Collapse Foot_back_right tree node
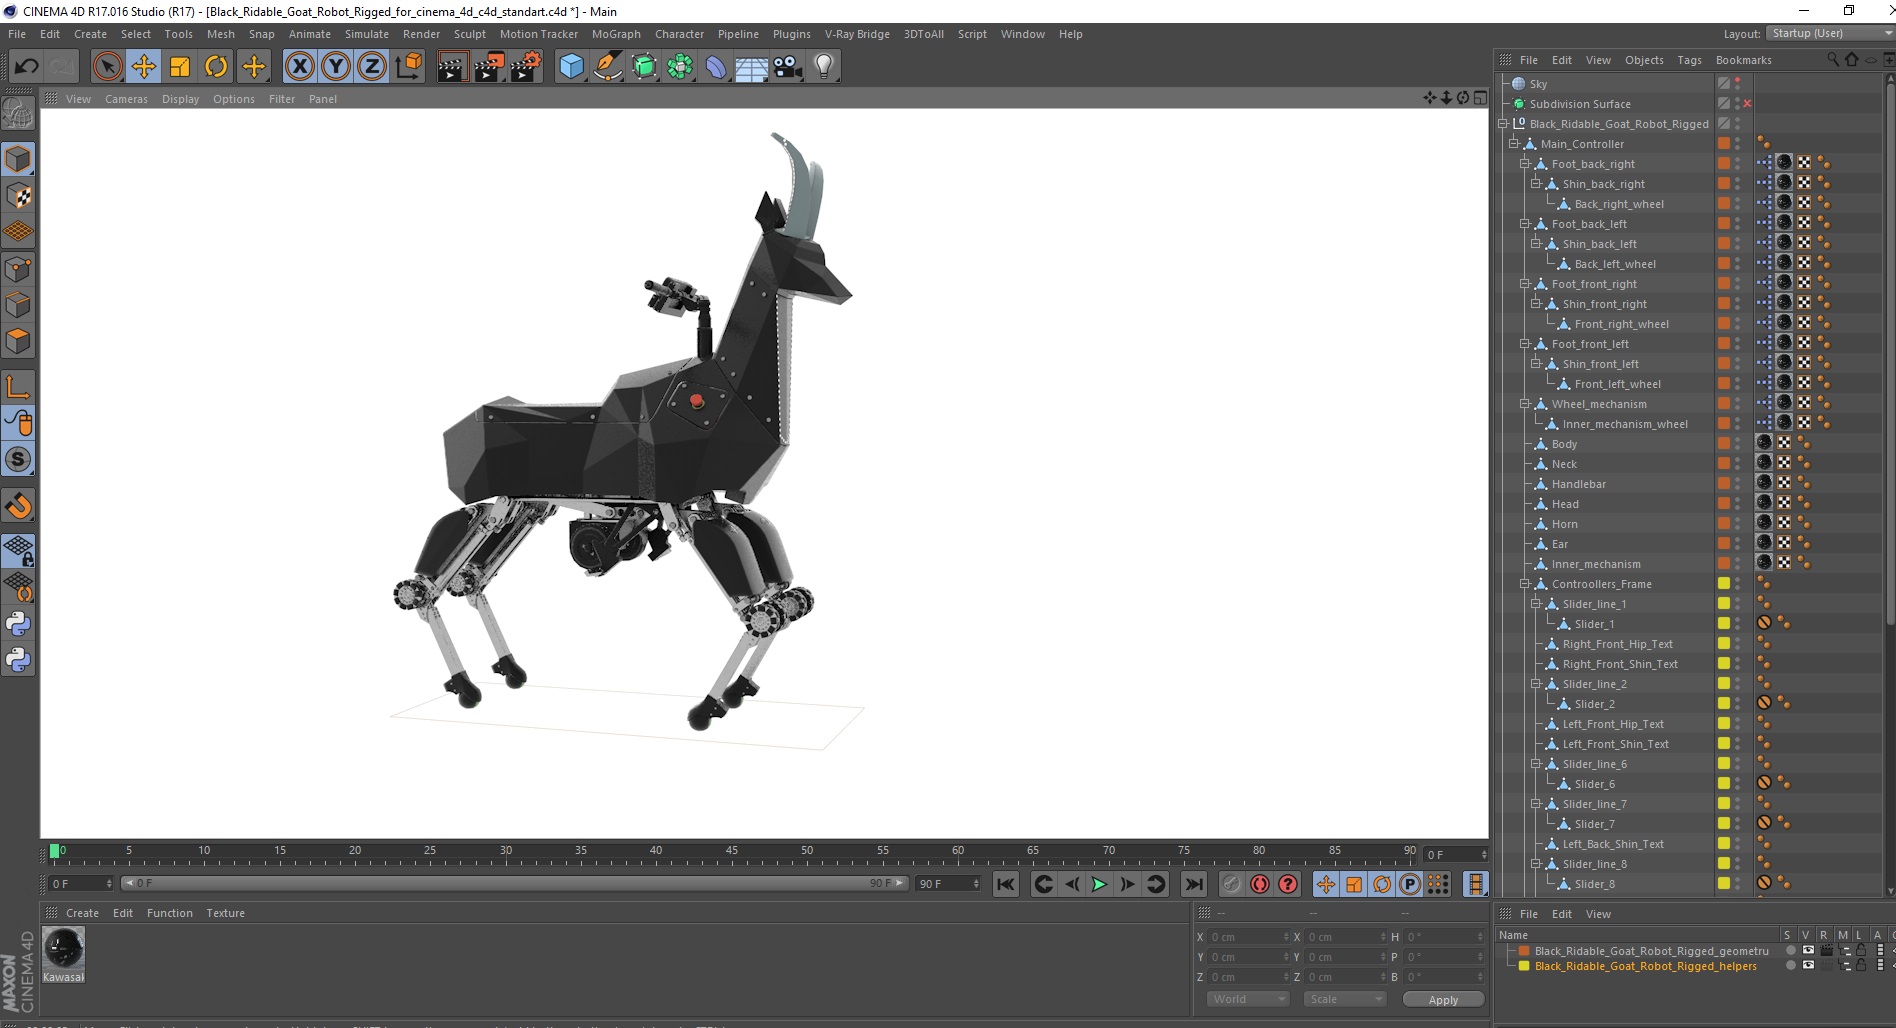1896x1028 pixels. pyautogui.click(x=1525, y=164)
